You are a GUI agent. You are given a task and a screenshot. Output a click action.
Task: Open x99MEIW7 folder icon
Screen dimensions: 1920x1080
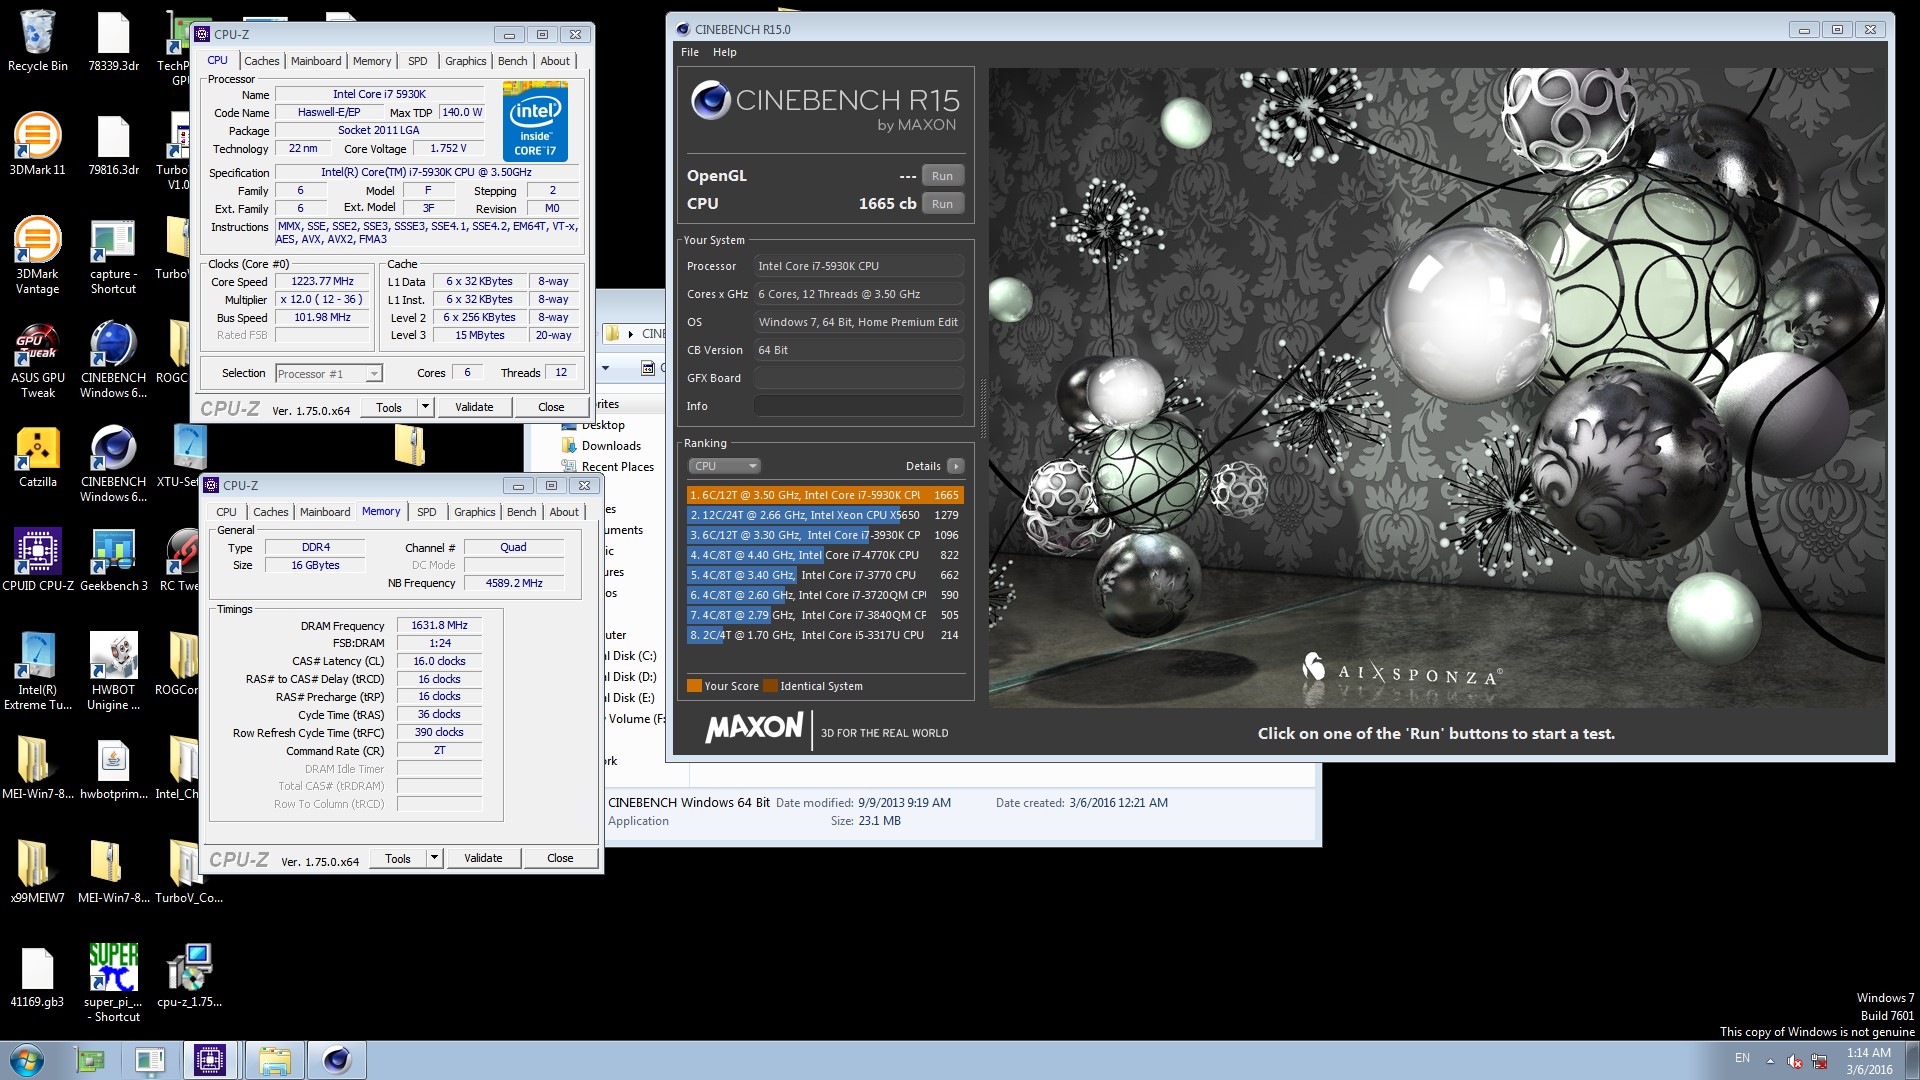click(37, 872)
